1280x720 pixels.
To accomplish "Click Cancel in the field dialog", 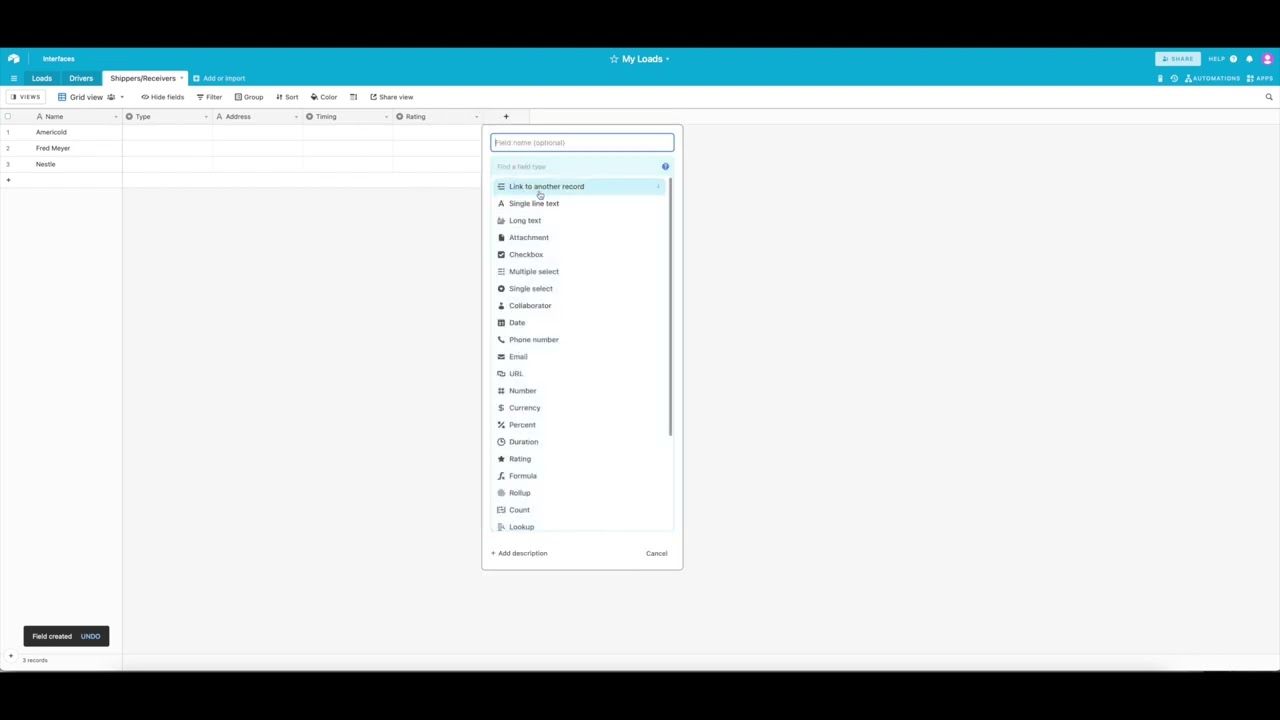I will [656, 553].
